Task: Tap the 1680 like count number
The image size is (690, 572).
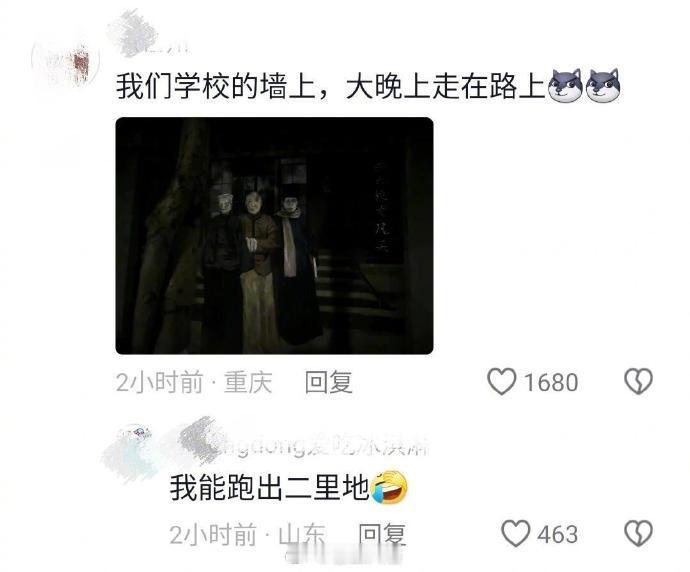Action: (551, 382)
